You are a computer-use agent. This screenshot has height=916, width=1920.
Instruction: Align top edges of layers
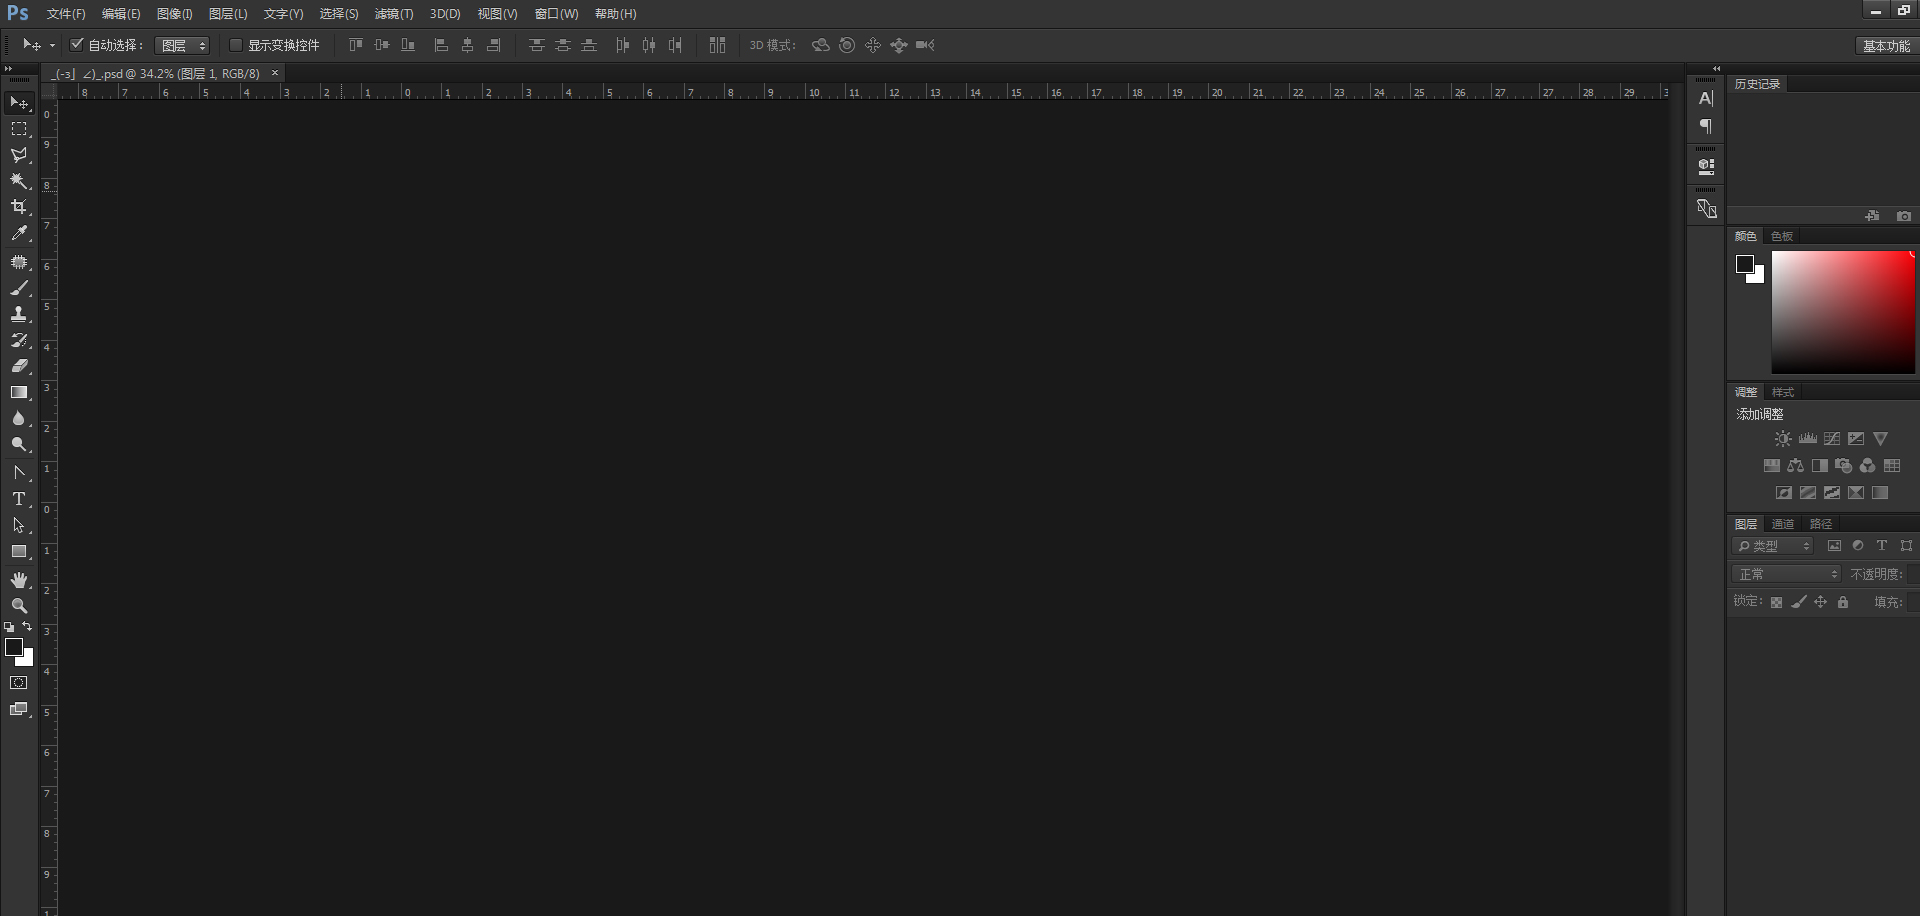click(356, 45)
